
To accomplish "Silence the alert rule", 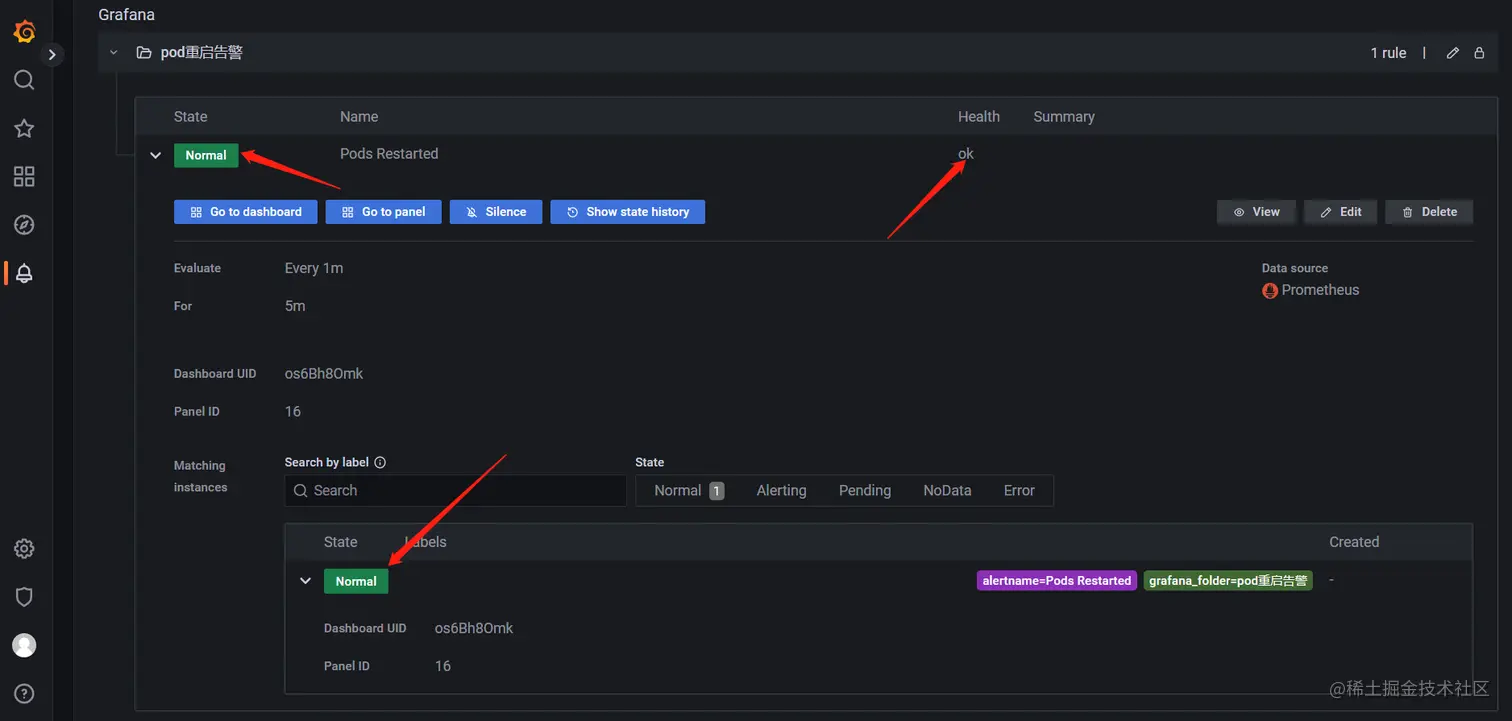I will 496,212.
